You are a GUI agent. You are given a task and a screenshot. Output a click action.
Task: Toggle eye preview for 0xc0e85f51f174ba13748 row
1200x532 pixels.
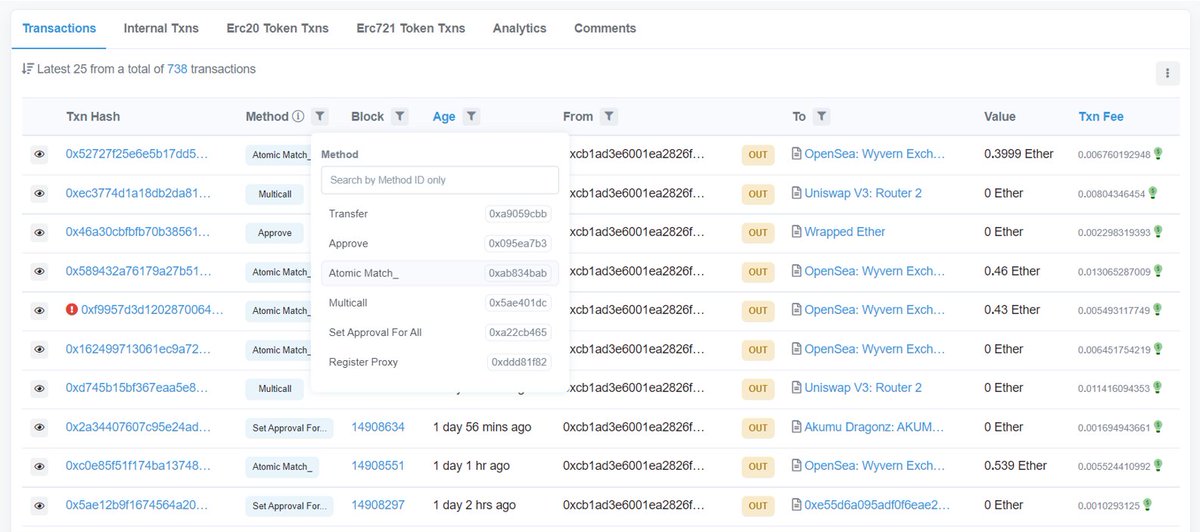tap(39, 467)
